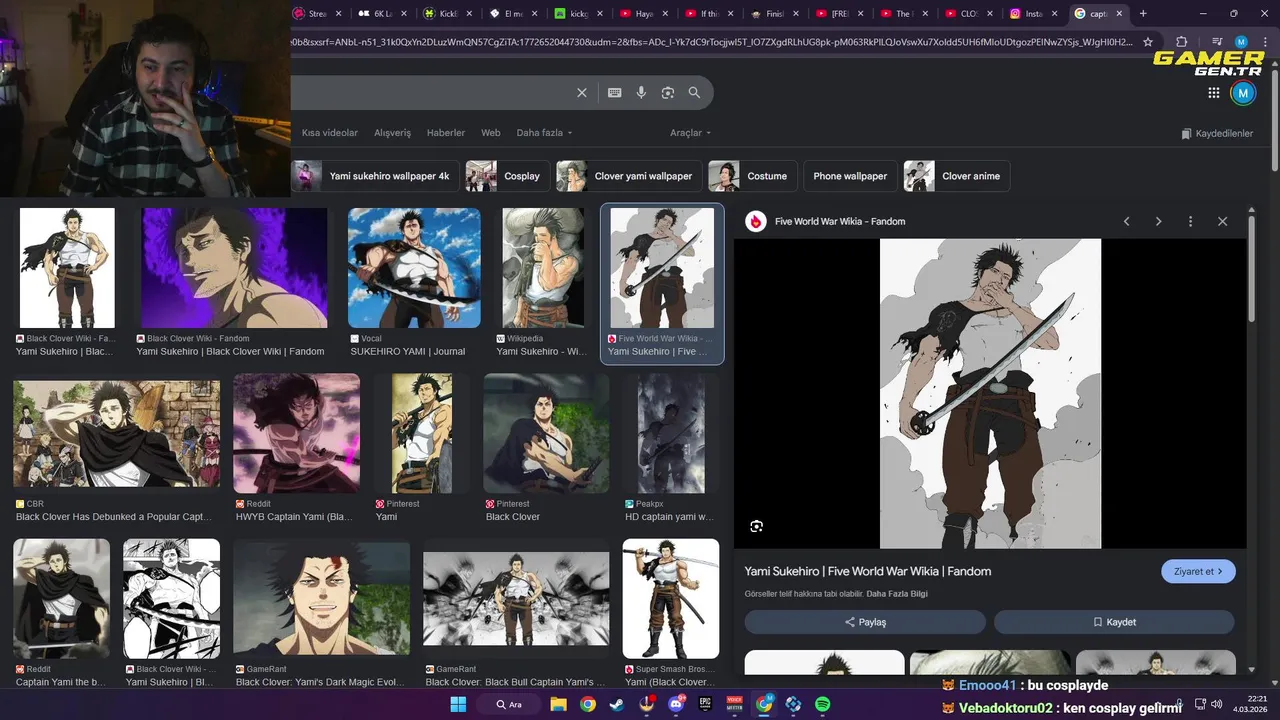
Task: Open the Vocal SUKEHIRO YAMI Journal thumbnail
Action: pyautogui.click(x=414, y=268)
